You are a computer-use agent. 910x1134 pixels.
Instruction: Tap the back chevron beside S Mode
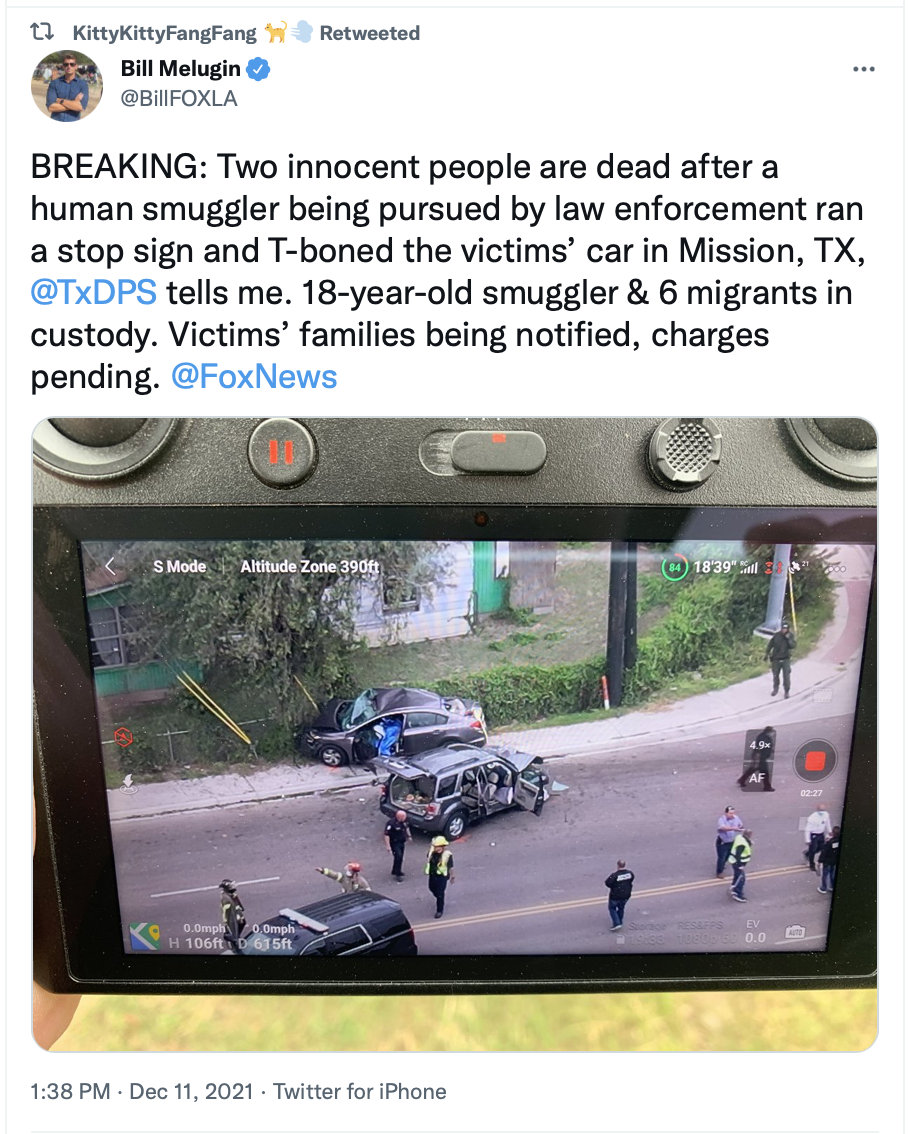click(111, 566)
